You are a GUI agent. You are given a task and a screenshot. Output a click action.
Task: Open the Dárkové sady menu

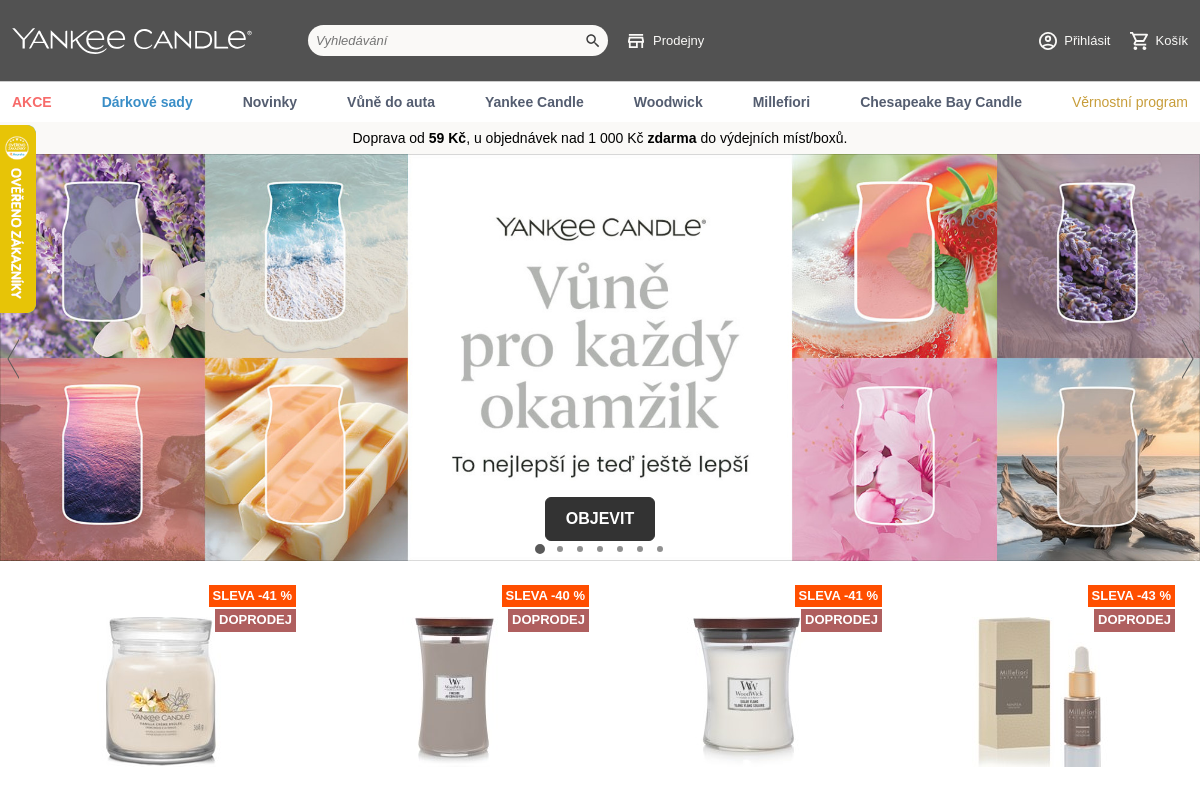(147, 102)
